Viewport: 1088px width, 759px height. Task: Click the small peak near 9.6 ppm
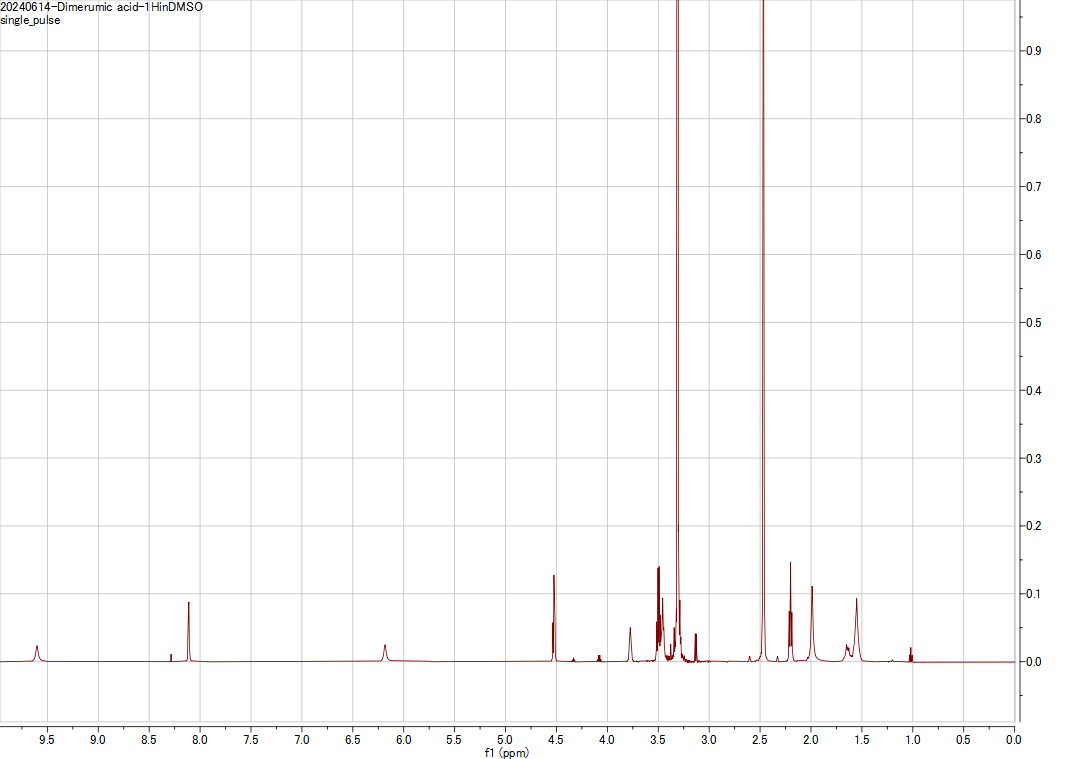pyautogui.click(x=36, y=650)
